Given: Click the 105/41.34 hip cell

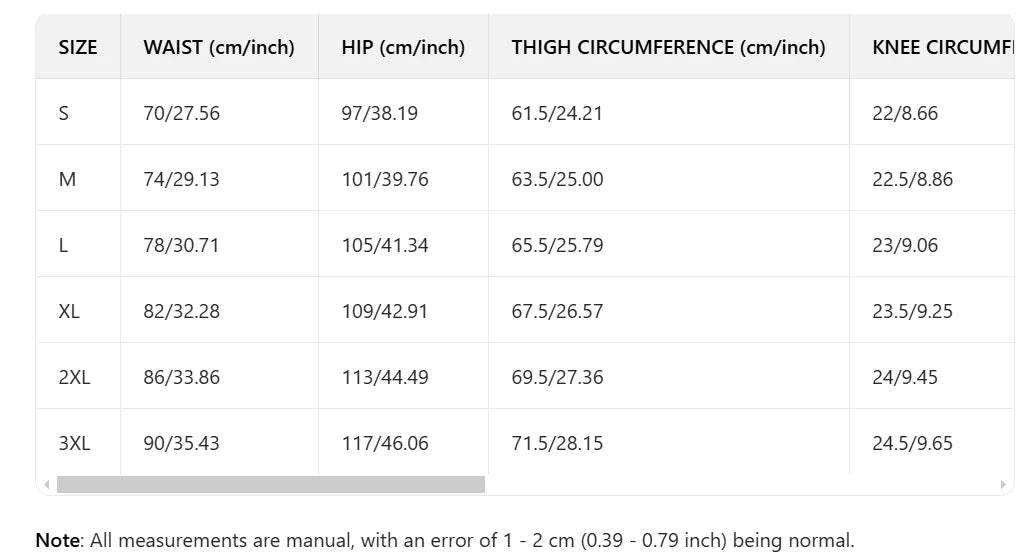Looking at the screenshot, I should point(384,245).
